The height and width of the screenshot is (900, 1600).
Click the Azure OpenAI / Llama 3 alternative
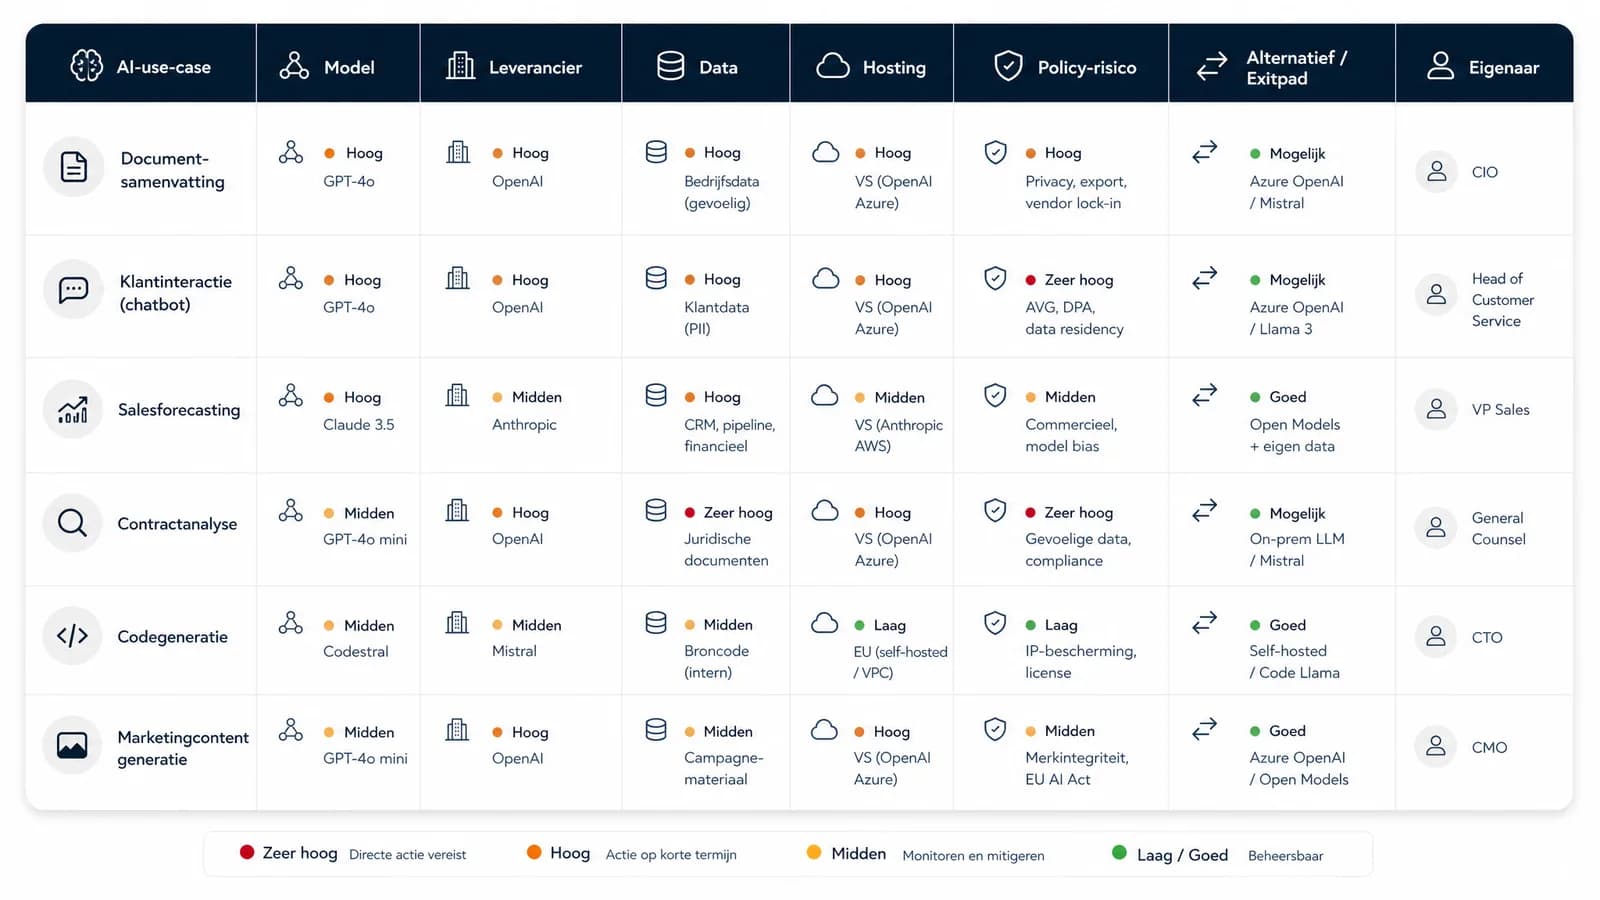pos(1296,318)
